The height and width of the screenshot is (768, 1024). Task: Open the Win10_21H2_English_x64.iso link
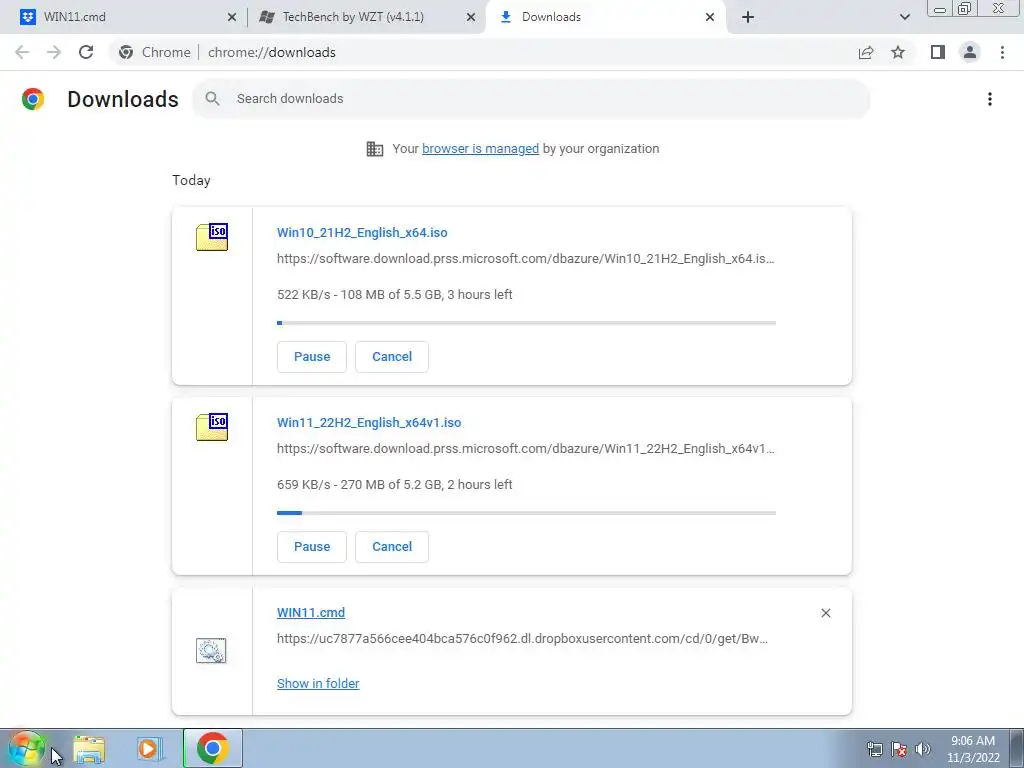pos(362,232)
